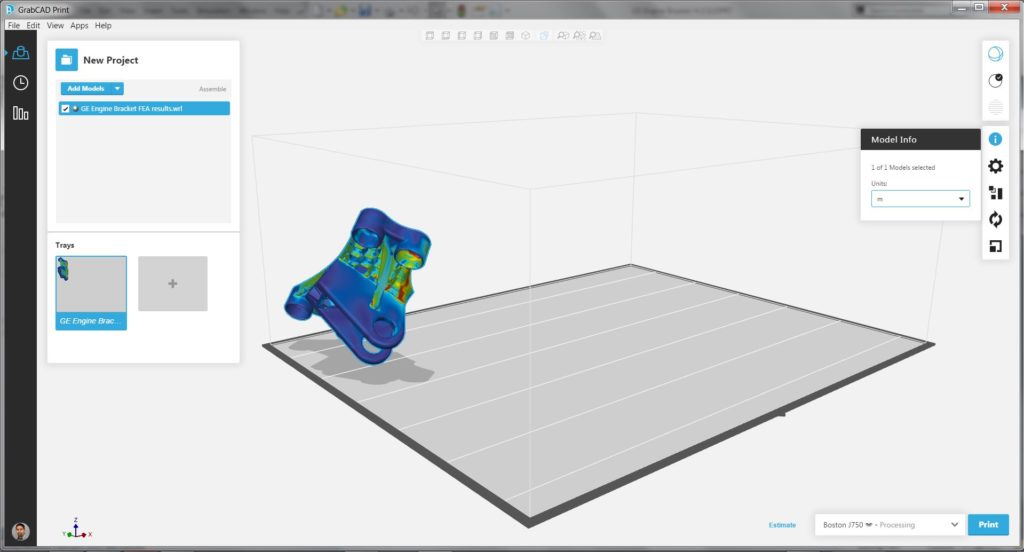Screen dimensions: 1024x552
Task: Switch to Analysis mode view icon
Action: pyautogui.click(x=995, y=80)
